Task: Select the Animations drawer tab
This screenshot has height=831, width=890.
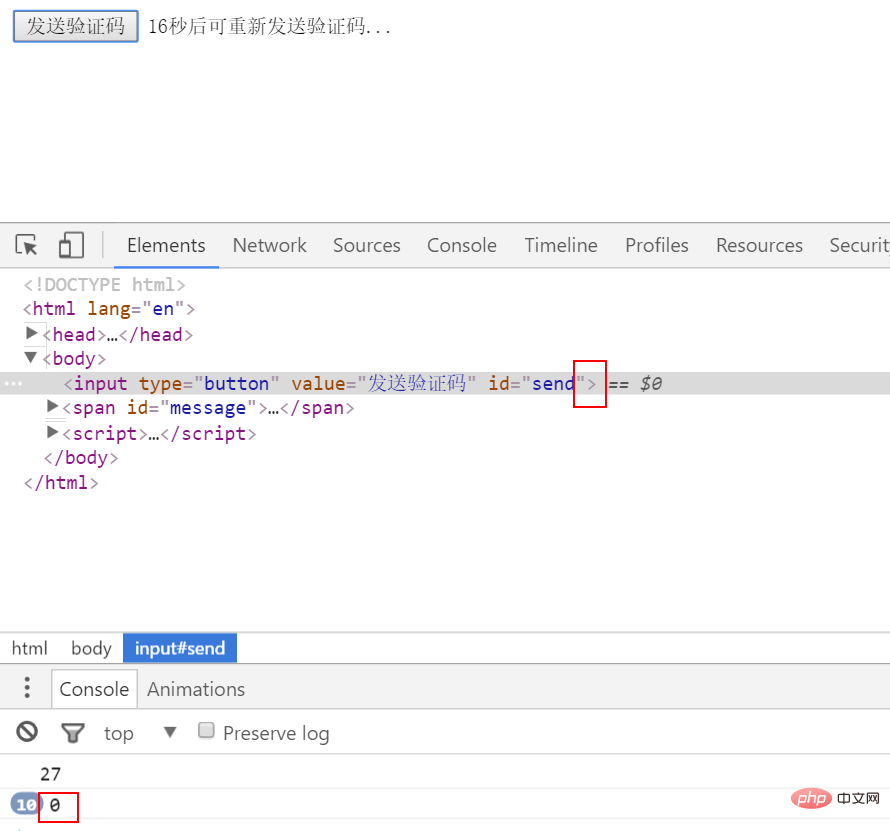Action: [196, 689]
